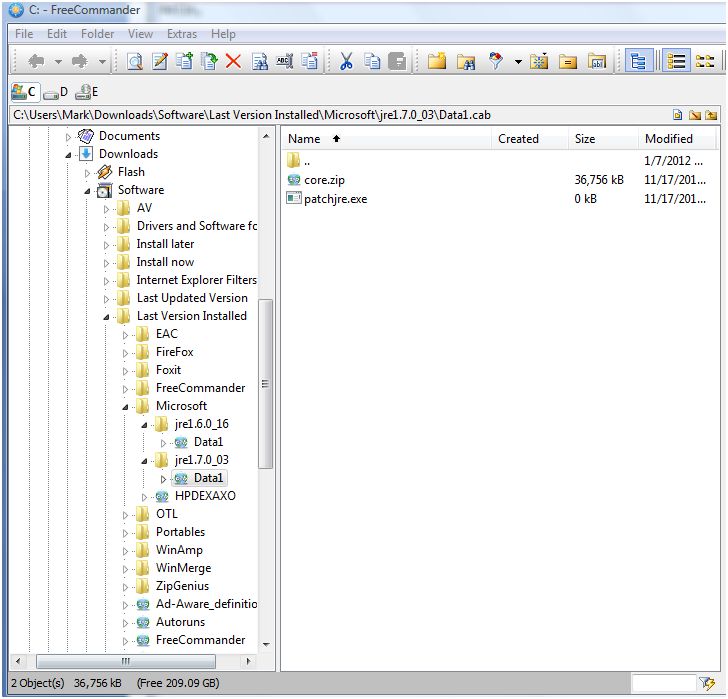Click the View file magnifier icon
728x699 pixels.
point(135,61)
